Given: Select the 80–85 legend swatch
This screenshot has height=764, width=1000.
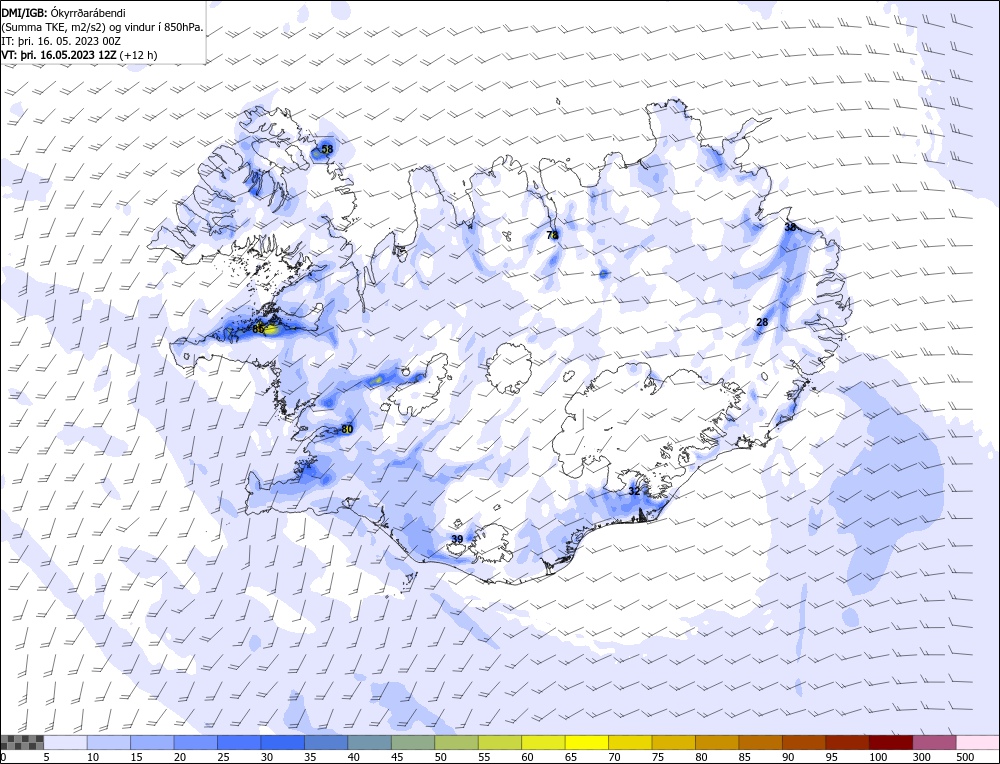Looking at the screenshot, I should [717, 742].
